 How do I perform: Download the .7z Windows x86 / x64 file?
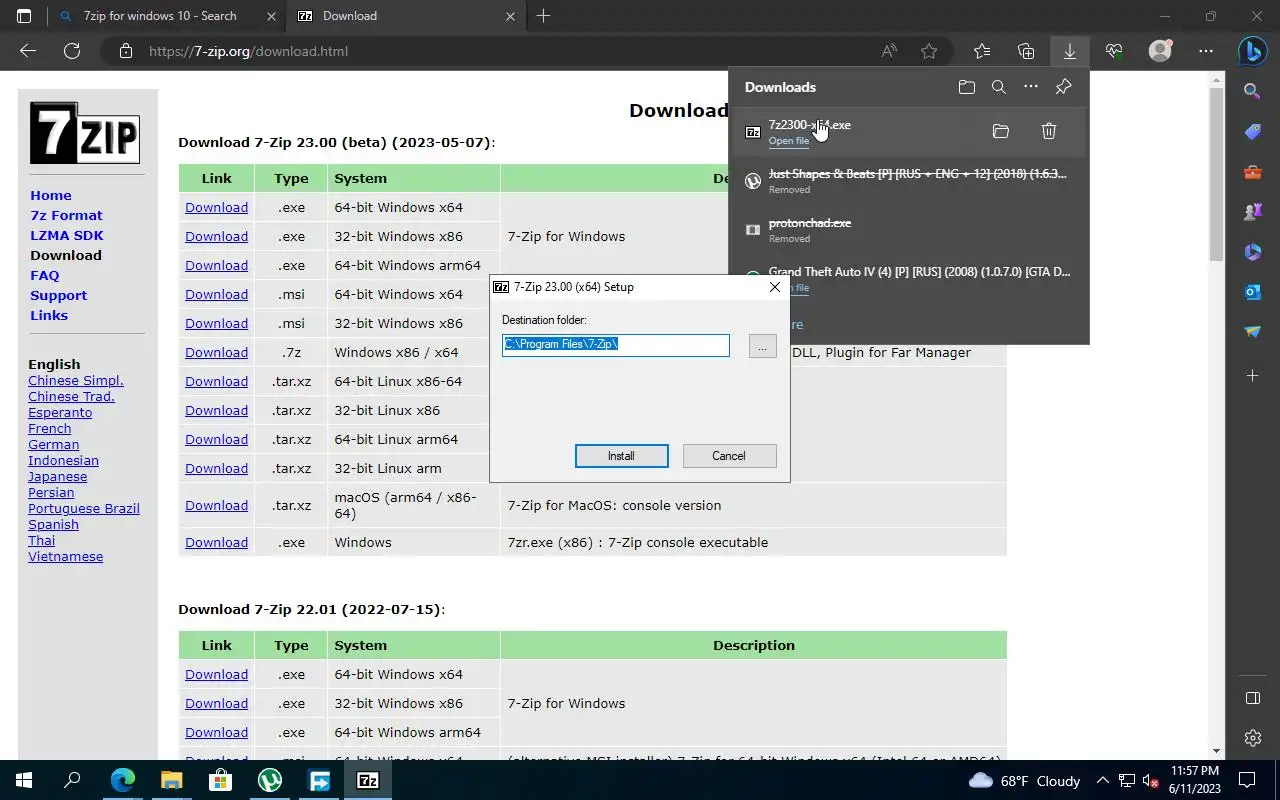click(216, 352)
